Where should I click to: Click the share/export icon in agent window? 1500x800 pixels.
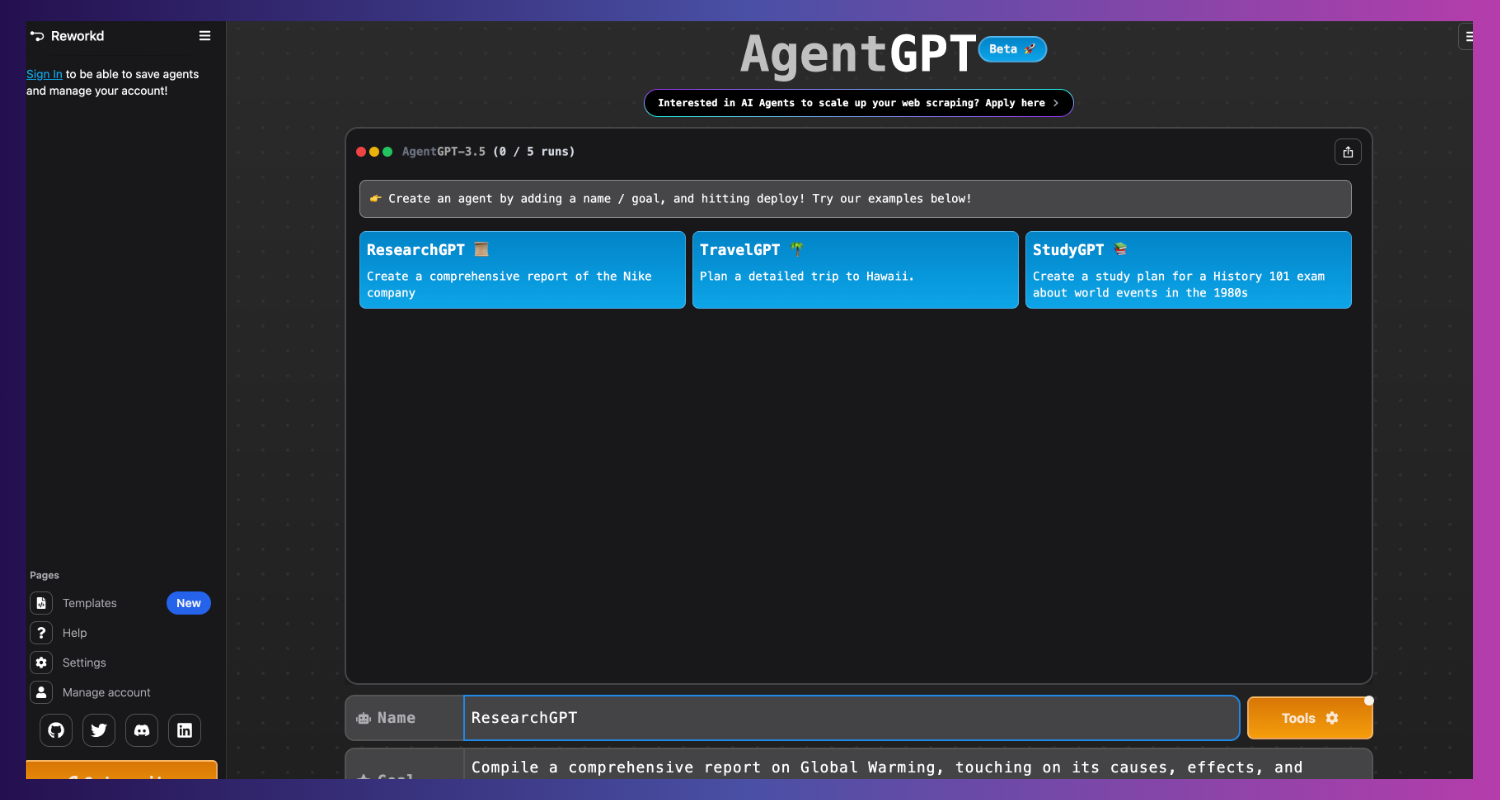click(1348, 152)
